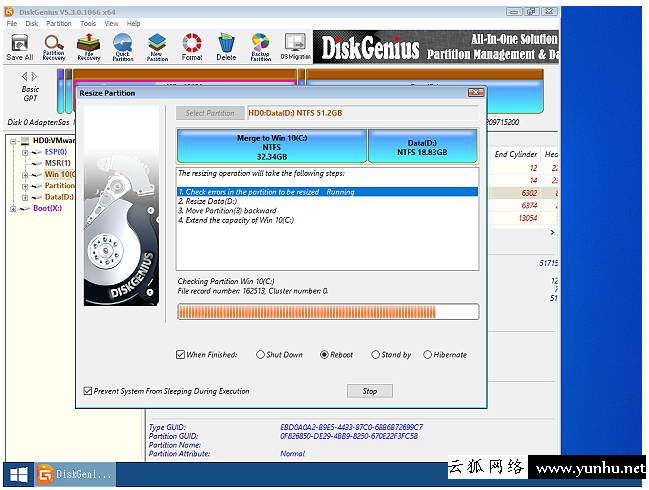Expand the Partition(3) tree node
This screenshot has height=490, width=649.
[x=25, y=186]
